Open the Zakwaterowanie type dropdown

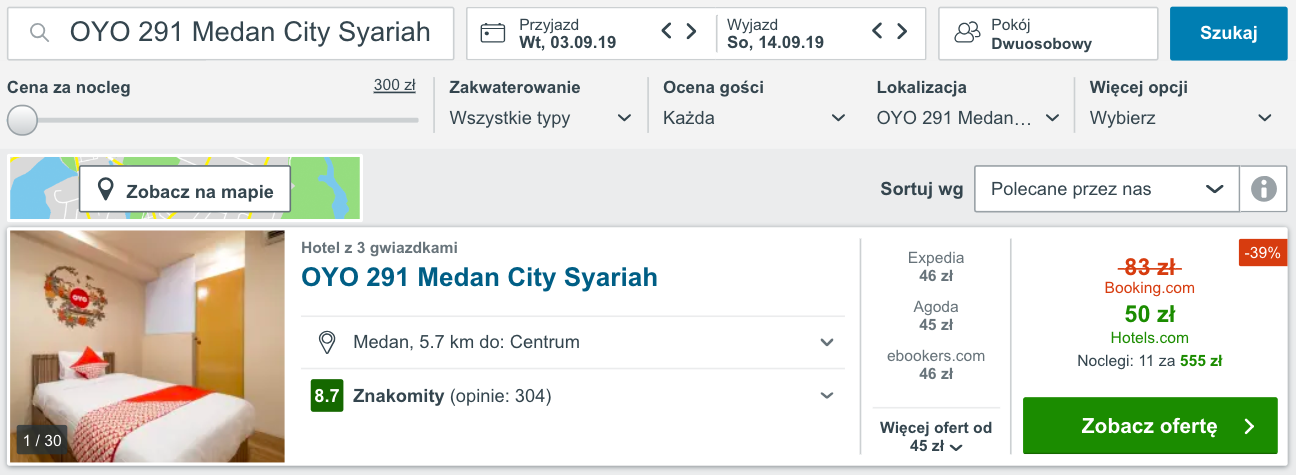click(540, 118)
